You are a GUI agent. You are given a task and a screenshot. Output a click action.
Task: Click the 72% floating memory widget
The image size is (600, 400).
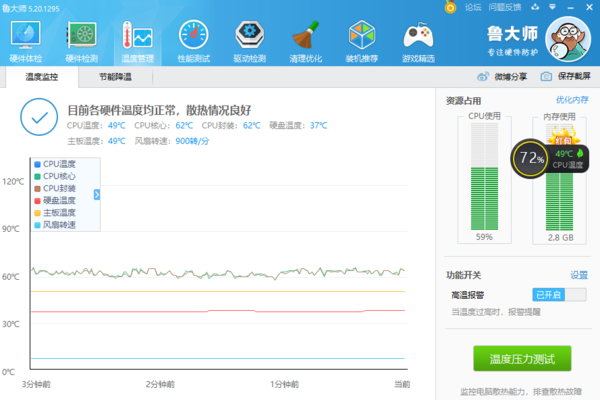tap(530, 159)
